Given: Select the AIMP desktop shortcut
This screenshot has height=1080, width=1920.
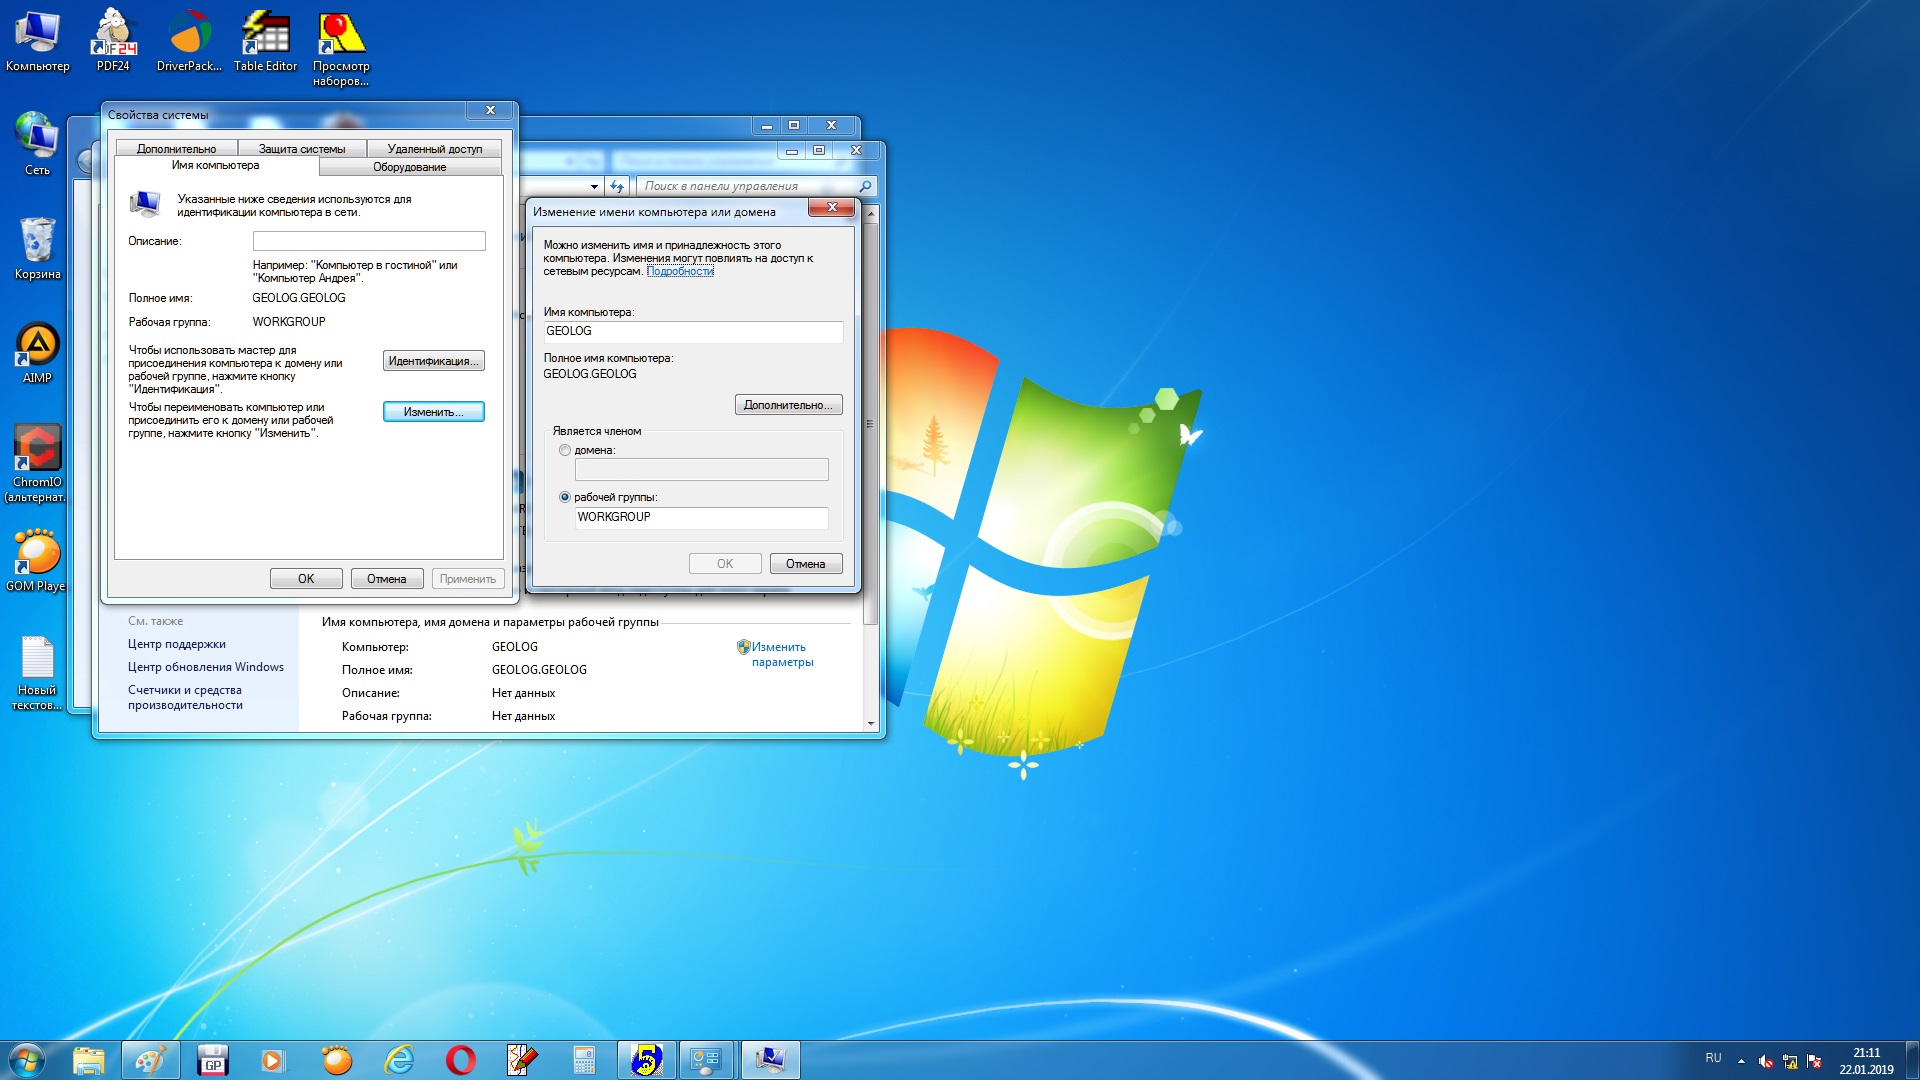Looking at the screenshot, I should pos(37,352).
